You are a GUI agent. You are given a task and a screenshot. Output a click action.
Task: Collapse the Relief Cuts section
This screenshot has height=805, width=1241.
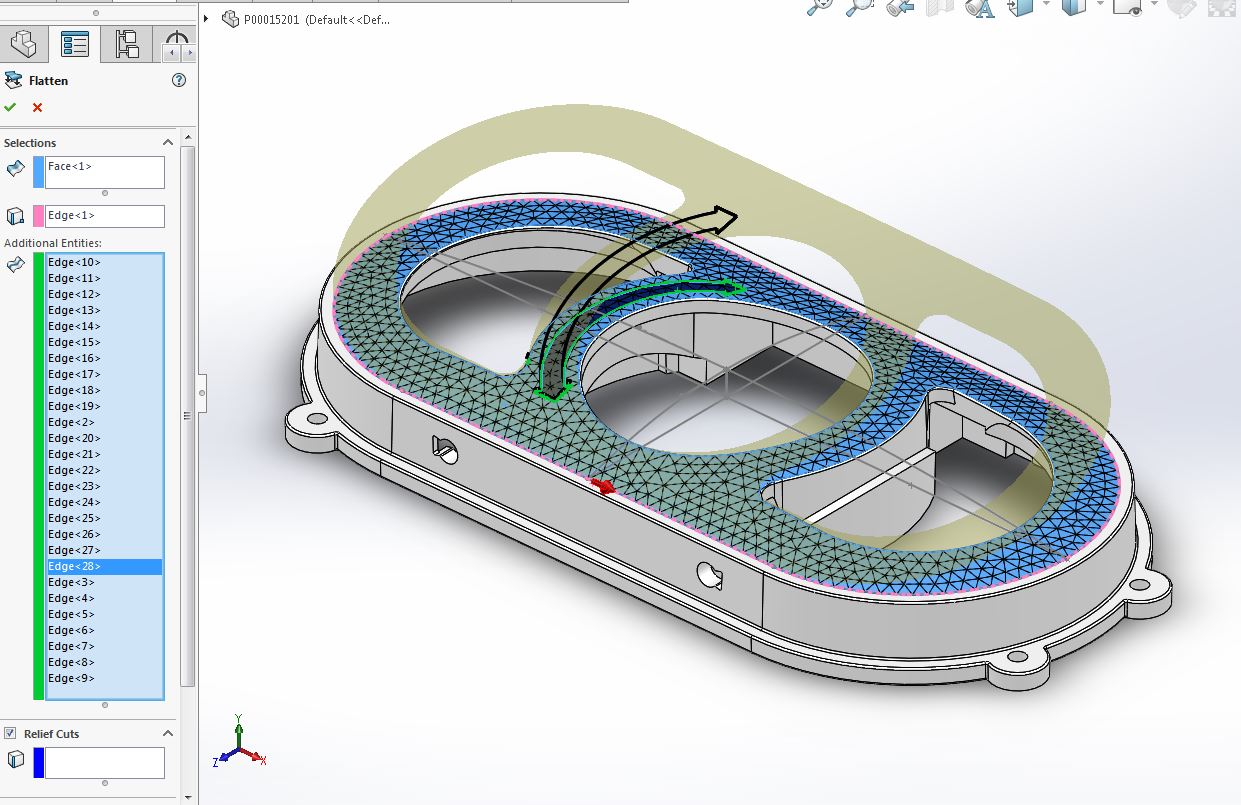pos(168,733)
